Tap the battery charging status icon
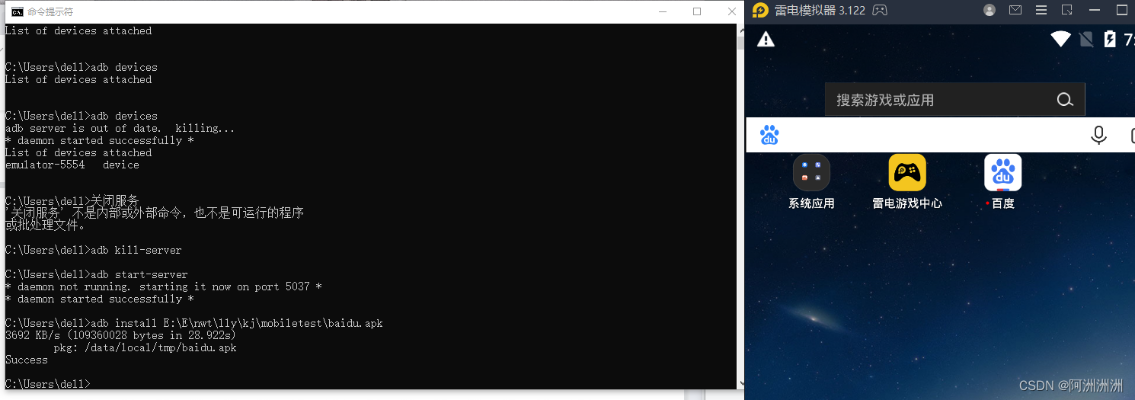Image resolution: width=1135 pixels, height=400 pixels. coord(1109,40)
